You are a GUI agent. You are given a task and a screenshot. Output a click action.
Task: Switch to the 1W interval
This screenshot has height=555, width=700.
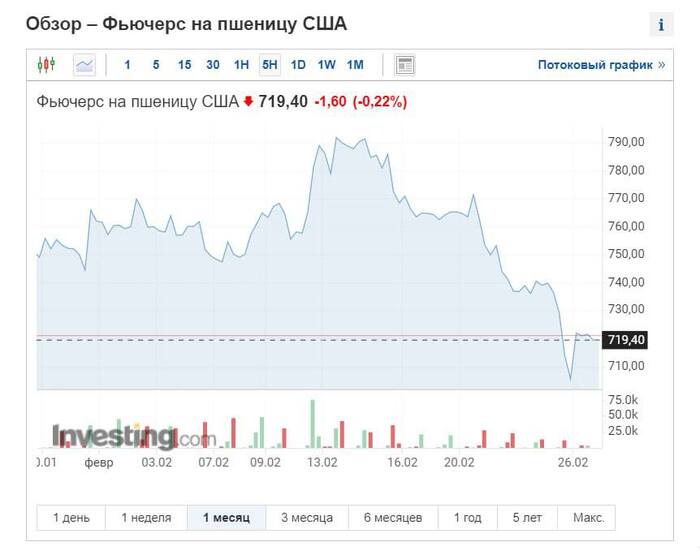coord(327,65)
